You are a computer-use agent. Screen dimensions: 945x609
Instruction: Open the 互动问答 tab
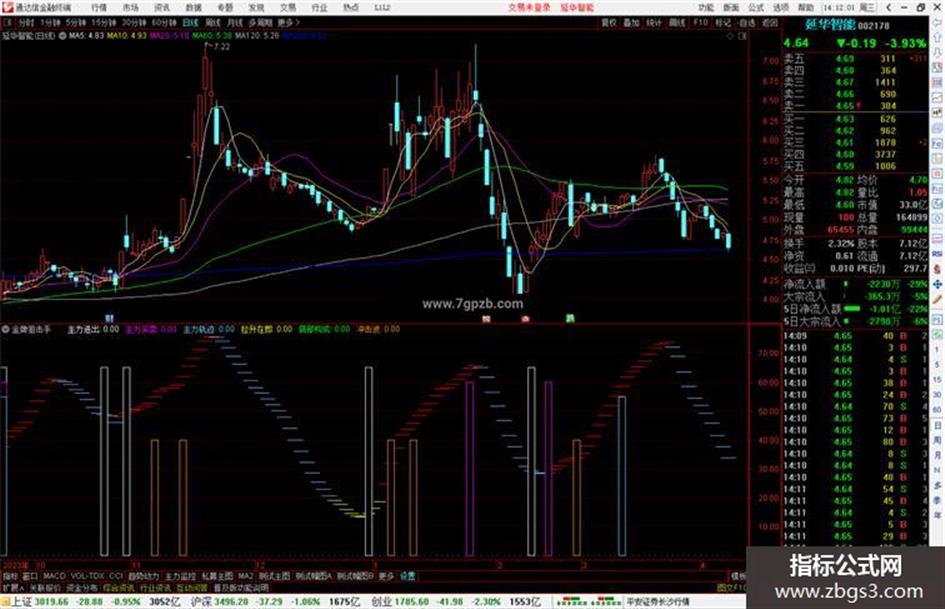[x=192, y=588]
